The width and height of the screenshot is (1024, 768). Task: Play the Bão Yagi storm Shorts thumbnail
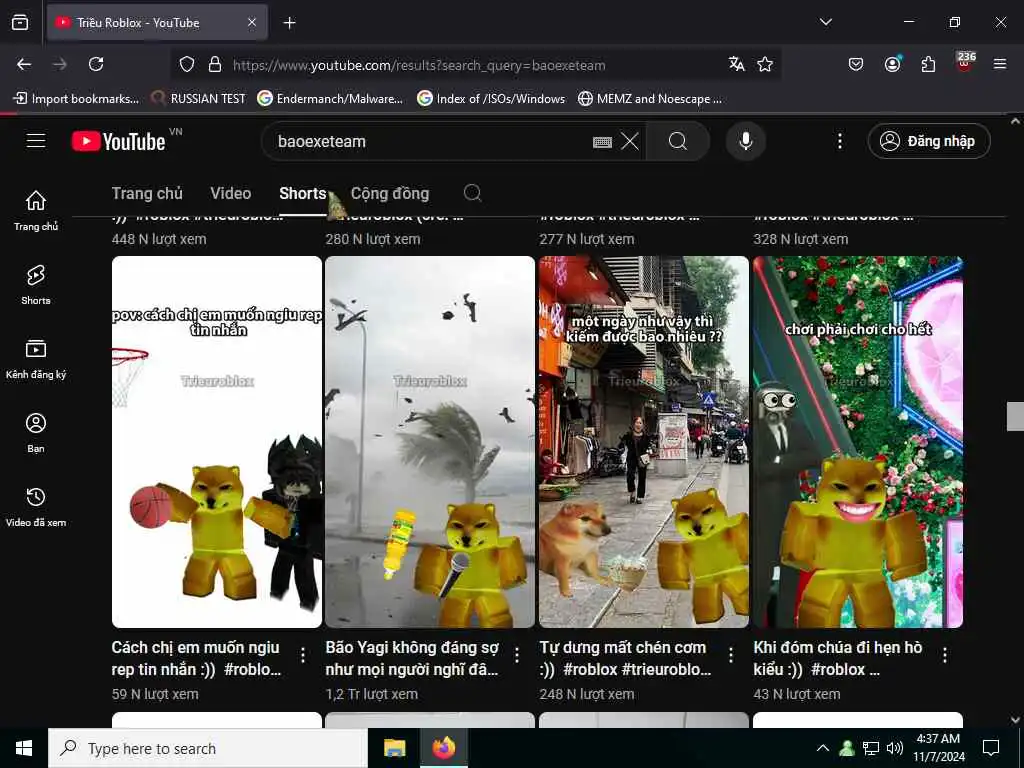pos(430,441)
